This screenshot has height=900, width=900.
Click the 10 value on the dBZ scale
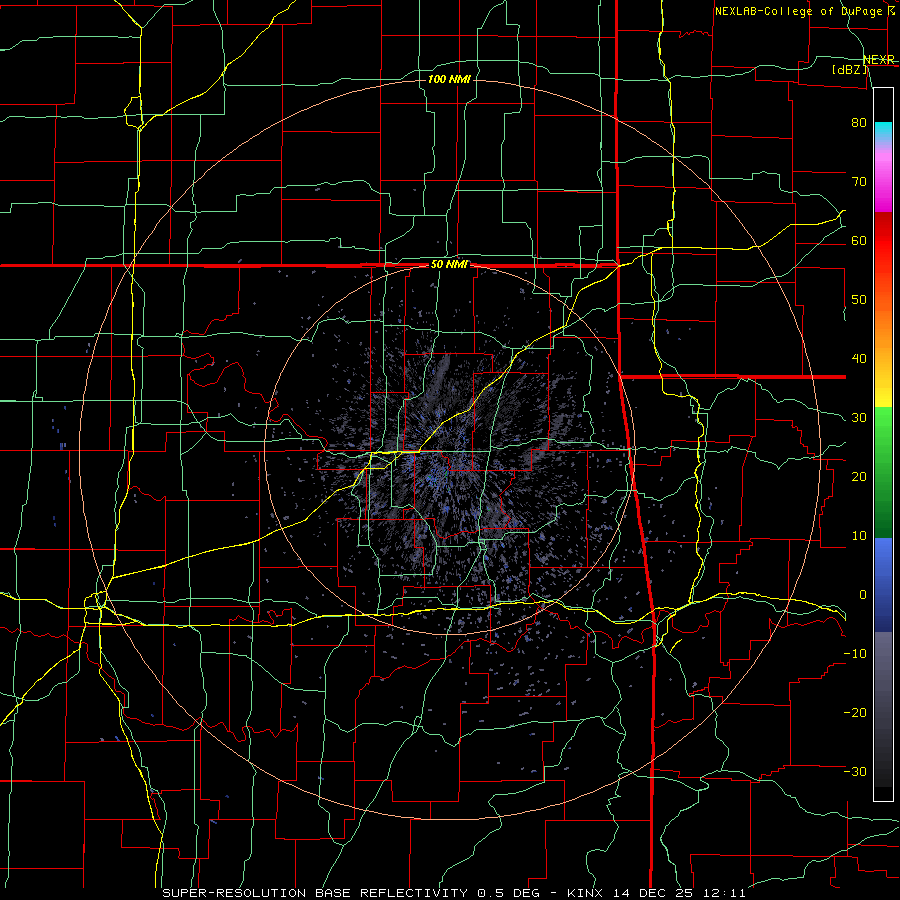coord(859,536)
